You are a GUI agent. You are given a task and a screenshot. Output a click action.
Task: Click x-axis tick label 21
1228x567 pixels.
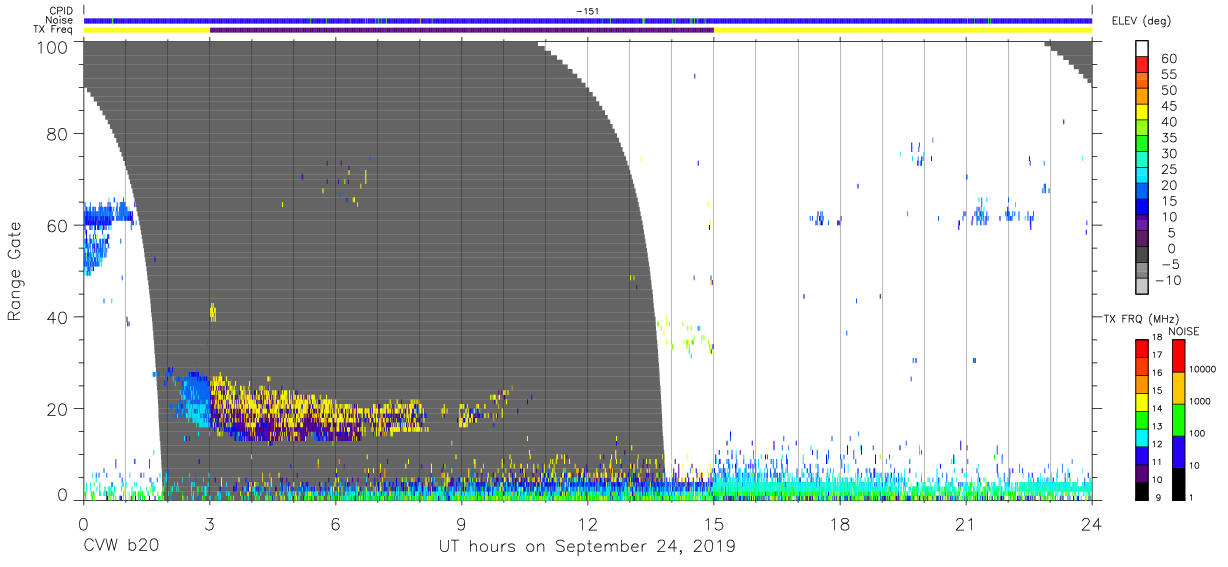pos(966,524)
